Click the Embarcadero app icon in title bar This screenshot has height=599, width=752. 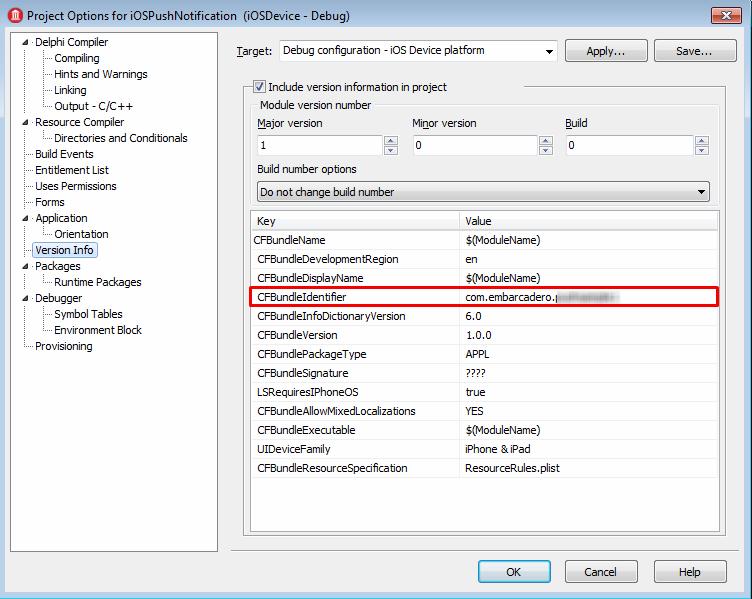tap(15, 15)
